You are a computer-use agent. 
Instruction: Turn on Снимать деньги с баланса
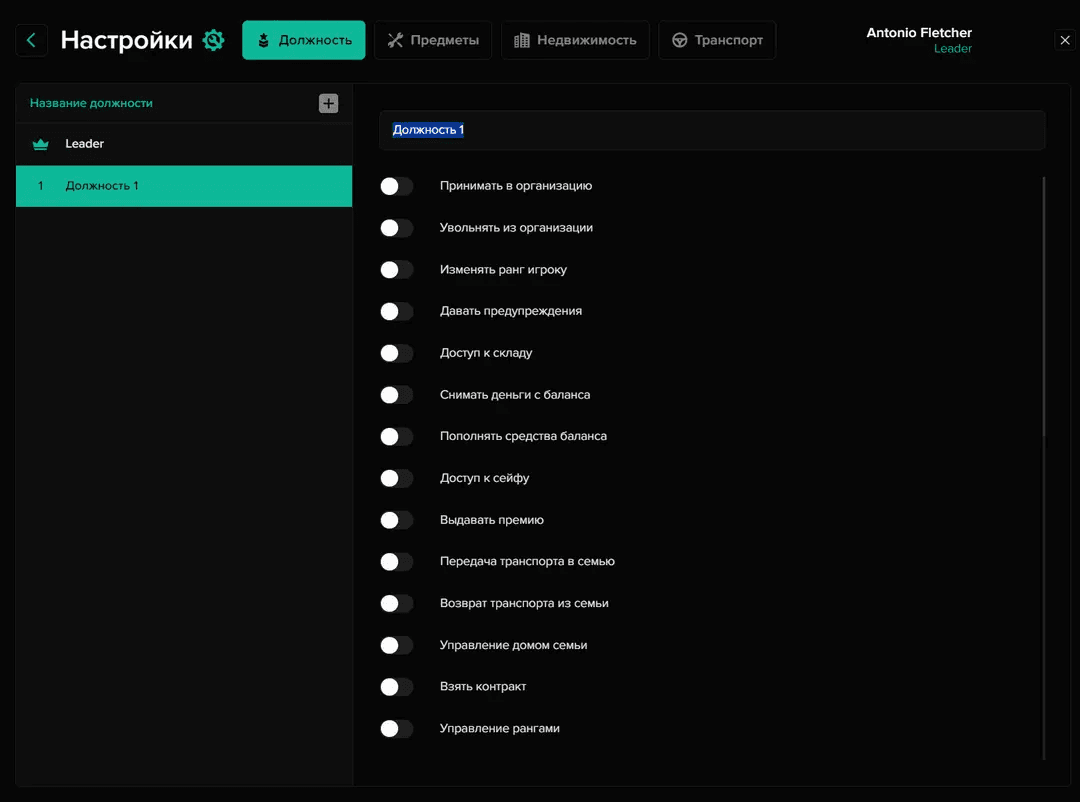397,395
